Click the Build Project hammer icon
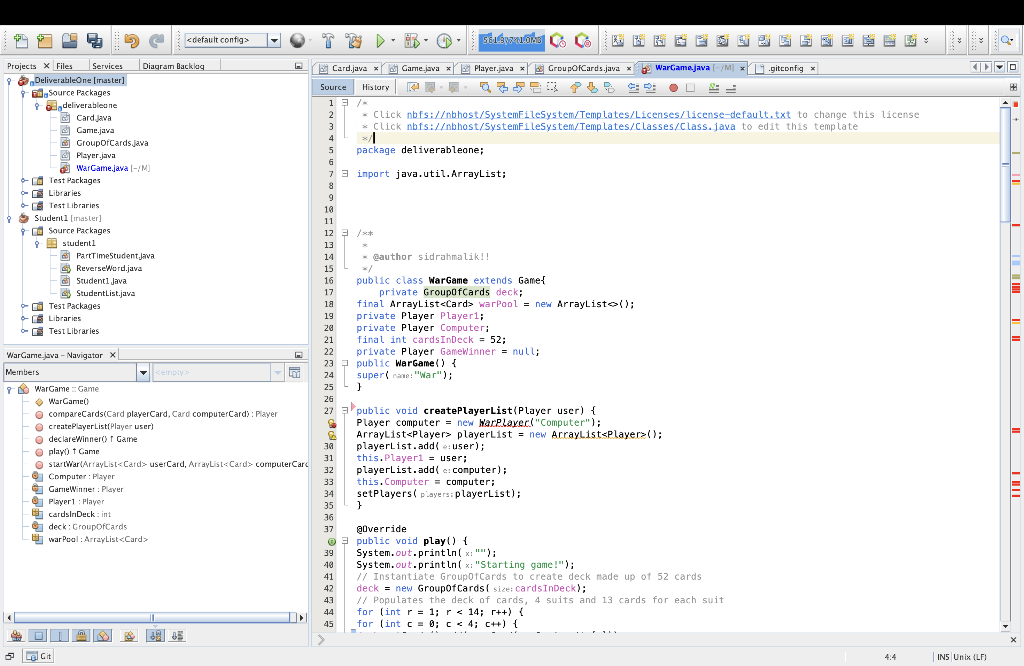Image resolution: width=1024 pixels, height=666 pixels. tap(327, 41)
